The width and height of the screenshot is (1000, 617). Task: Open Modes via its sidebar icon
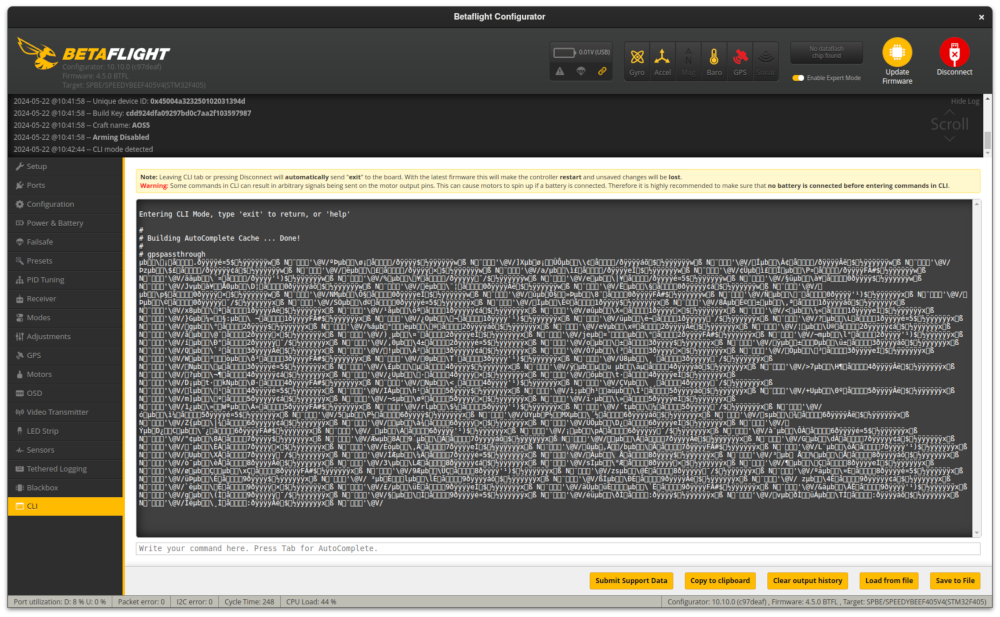(20, 318)
